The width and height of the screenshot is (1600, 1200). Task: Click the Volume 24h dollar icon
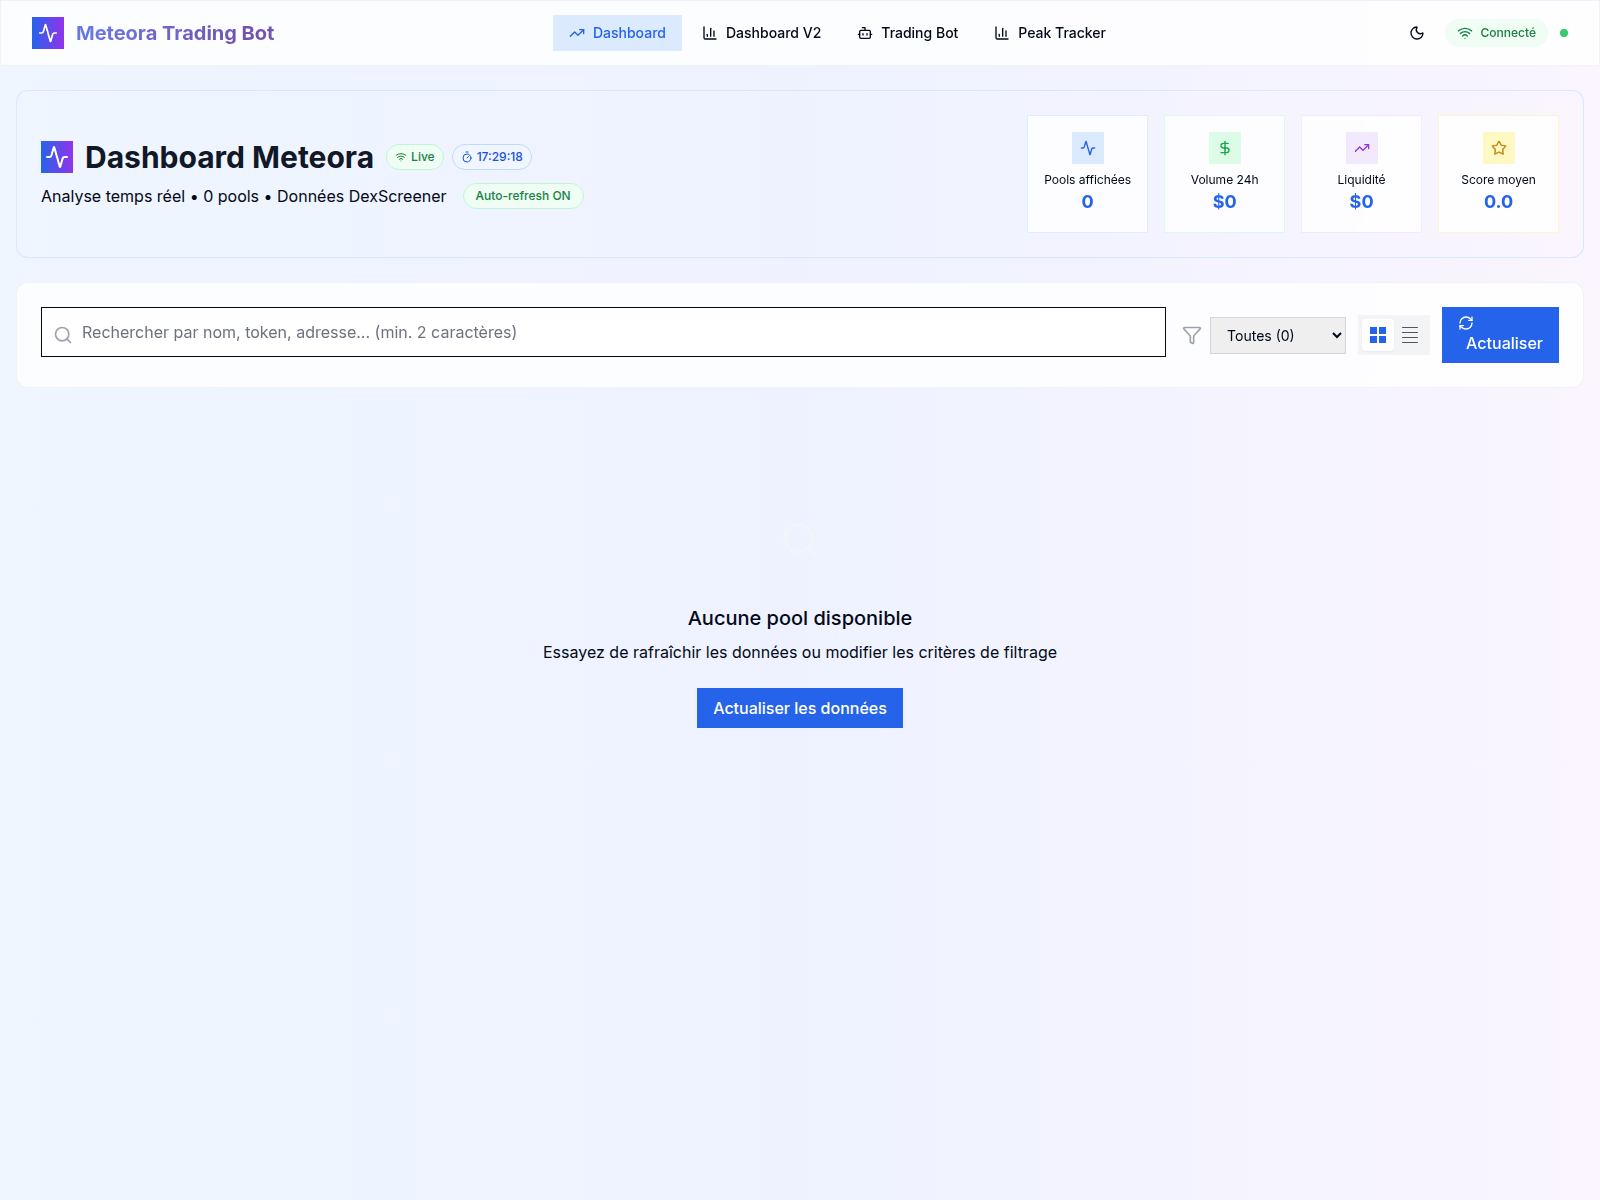coord(1225,148)
